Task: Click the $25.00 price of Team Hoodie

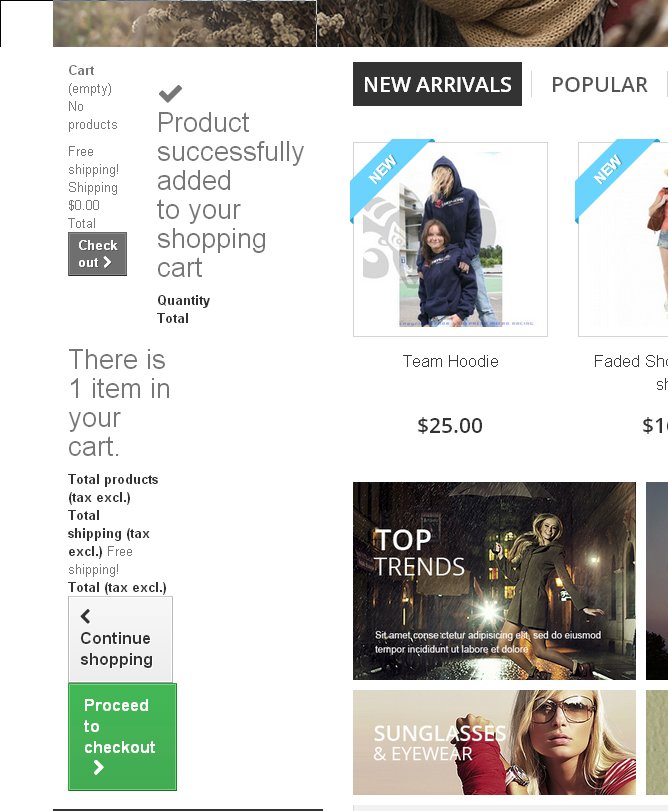Action: (450, 426)
